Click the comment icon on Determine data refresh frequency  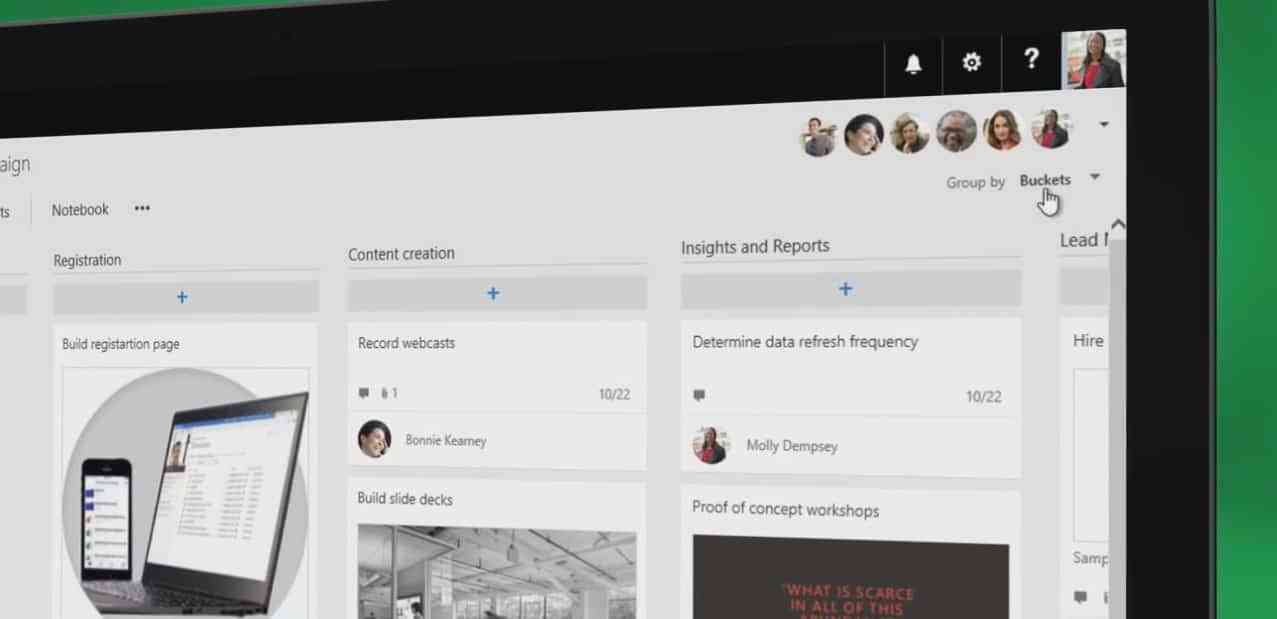(x=698, y=396)
